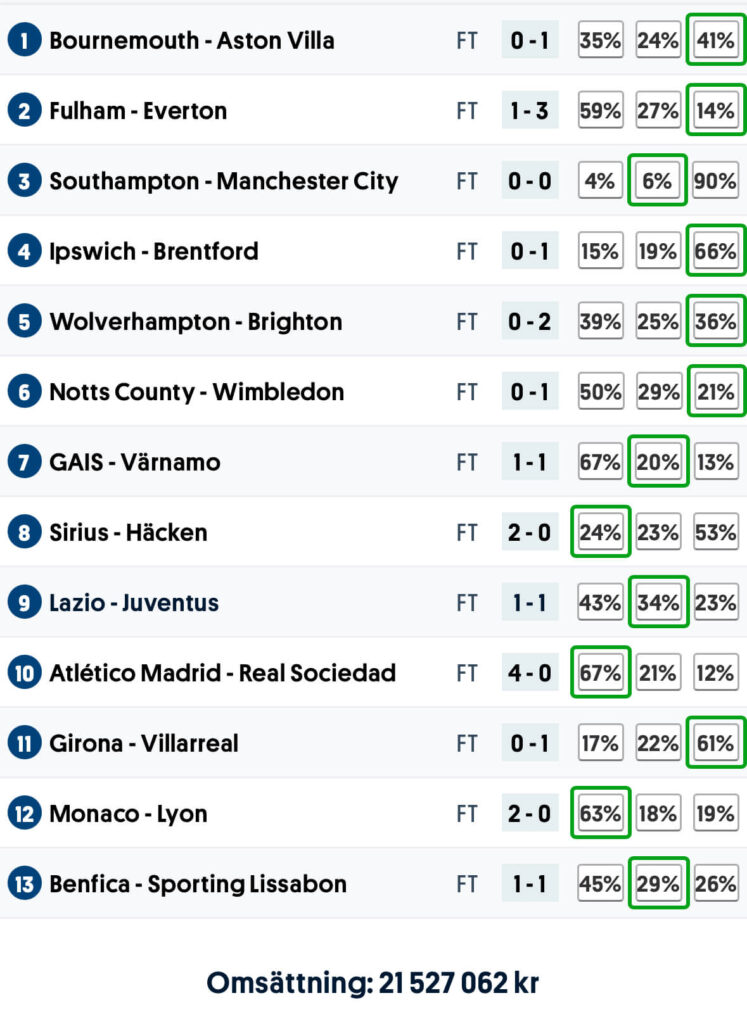Click the number 5 match badge
The height and width of the screenshot is (1024, 747).
tap(23, 322)
